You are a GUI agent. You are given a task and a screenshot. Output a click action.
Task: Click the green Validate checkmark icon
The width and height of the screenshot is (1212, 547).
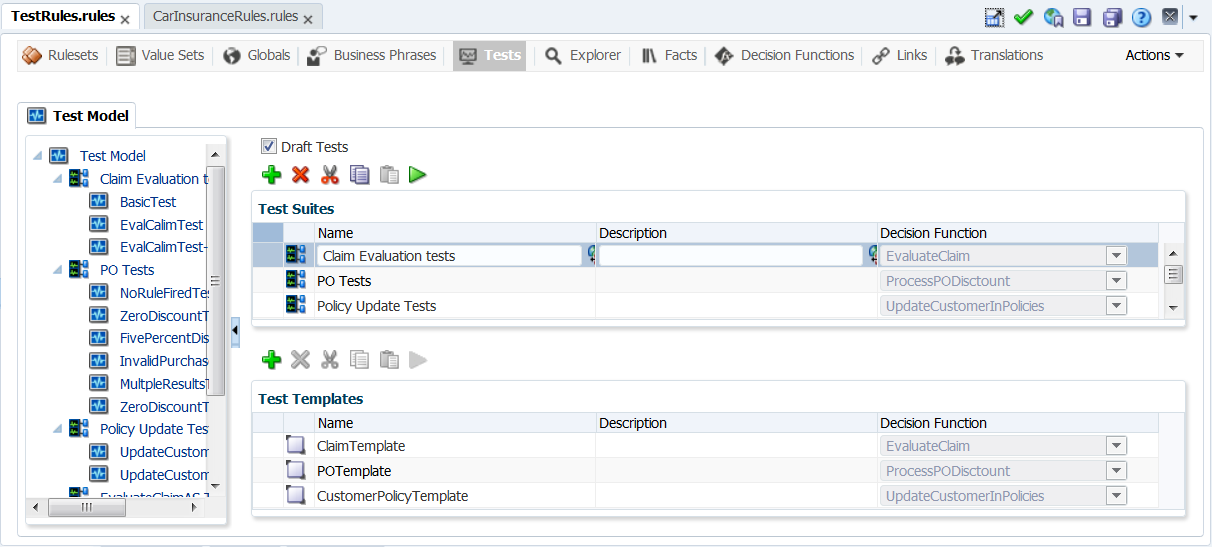point(1023,17)
